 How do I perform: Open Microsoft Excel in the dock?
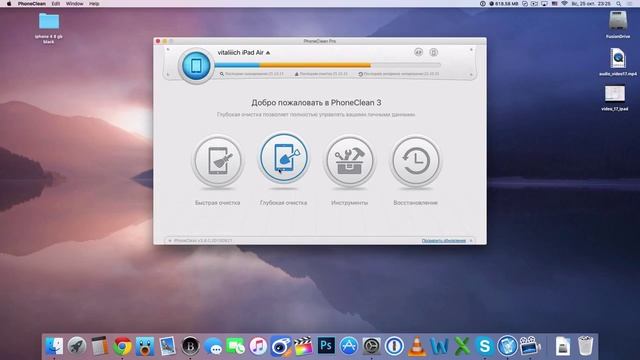(462, 346)
